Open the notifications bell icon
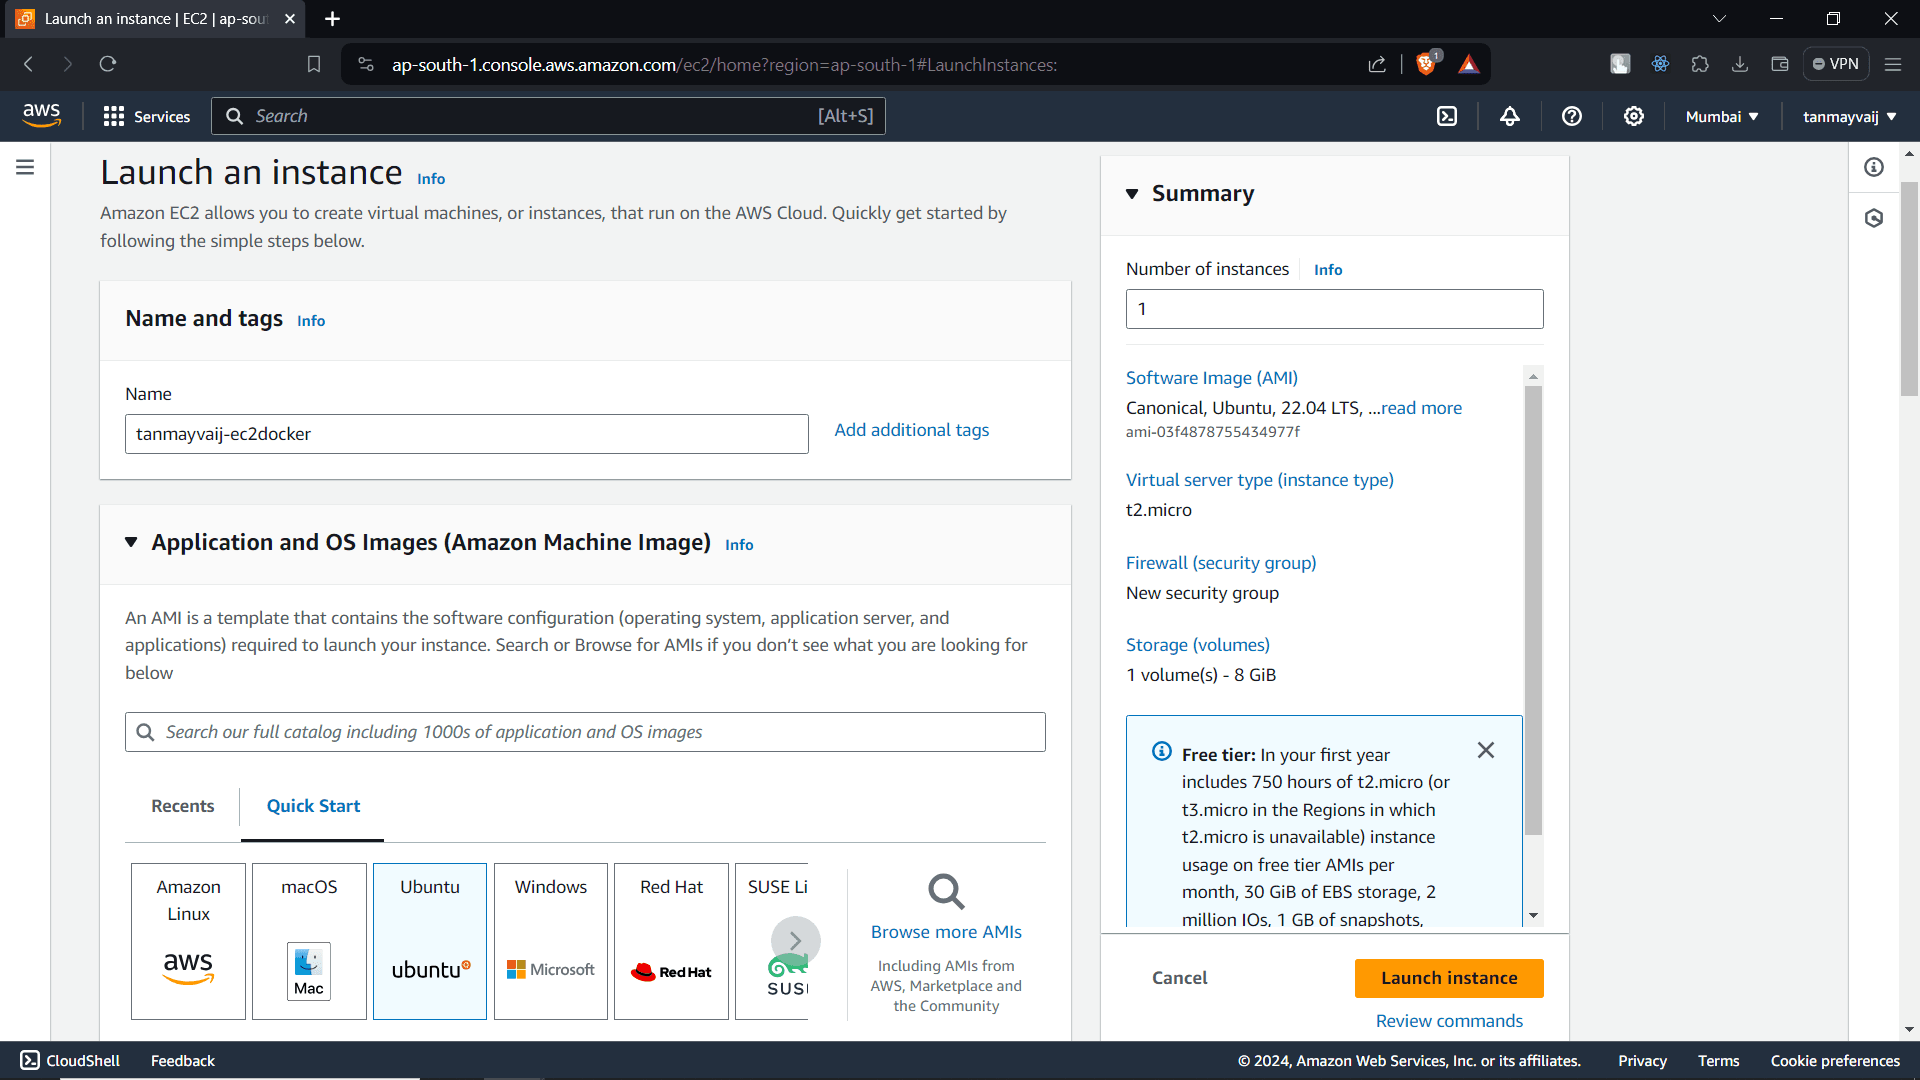Image resolution: width=1920 pixels, height=1080 pixels. tap(1509, 116)
